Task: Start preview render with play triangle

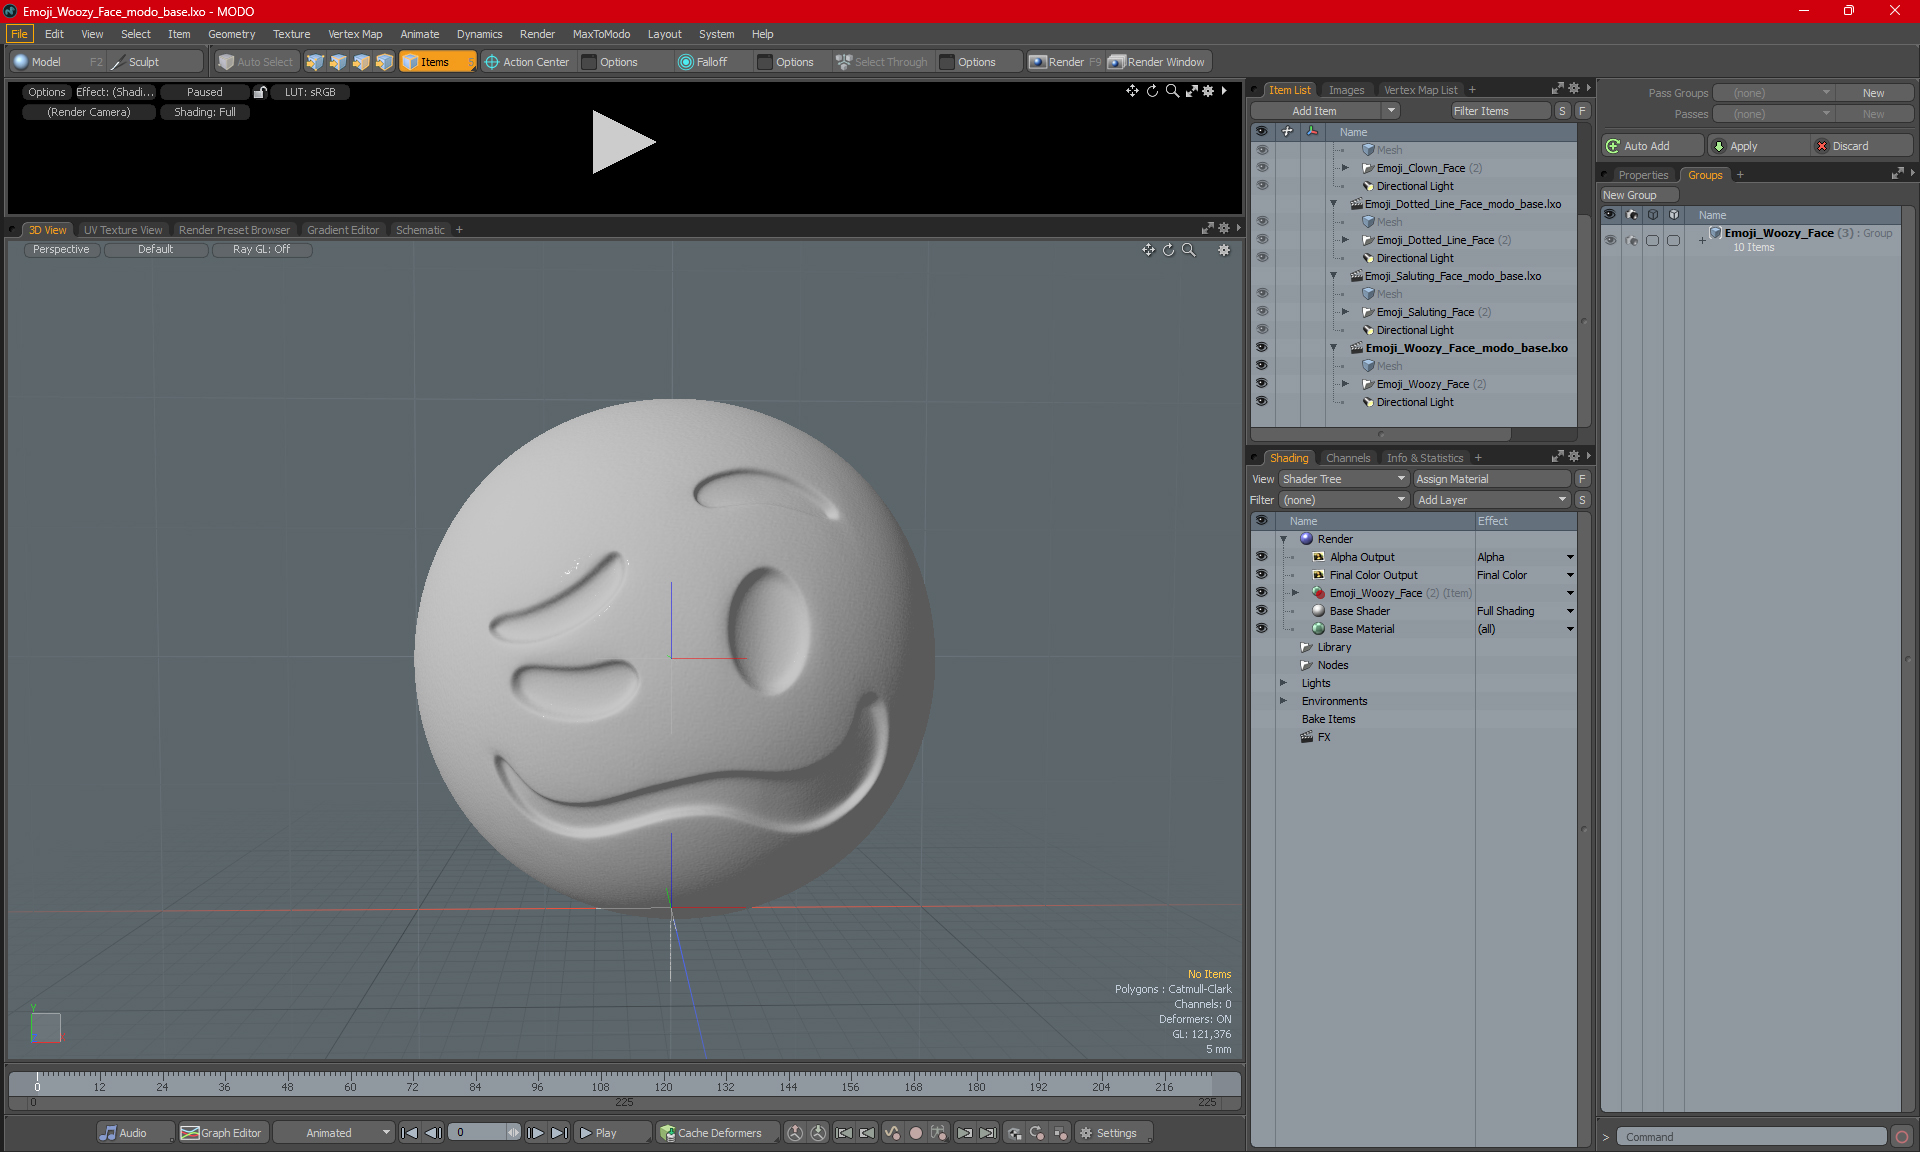Action: pyautogui.click(x=622, y=142)
